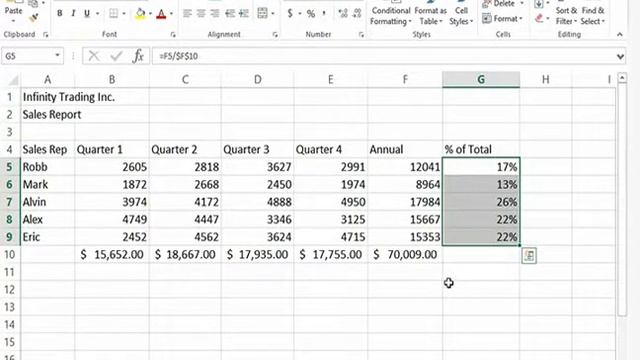
Task: Open Alignment dialog launcher
Action: pyautogui.click(x=275, y=35)
